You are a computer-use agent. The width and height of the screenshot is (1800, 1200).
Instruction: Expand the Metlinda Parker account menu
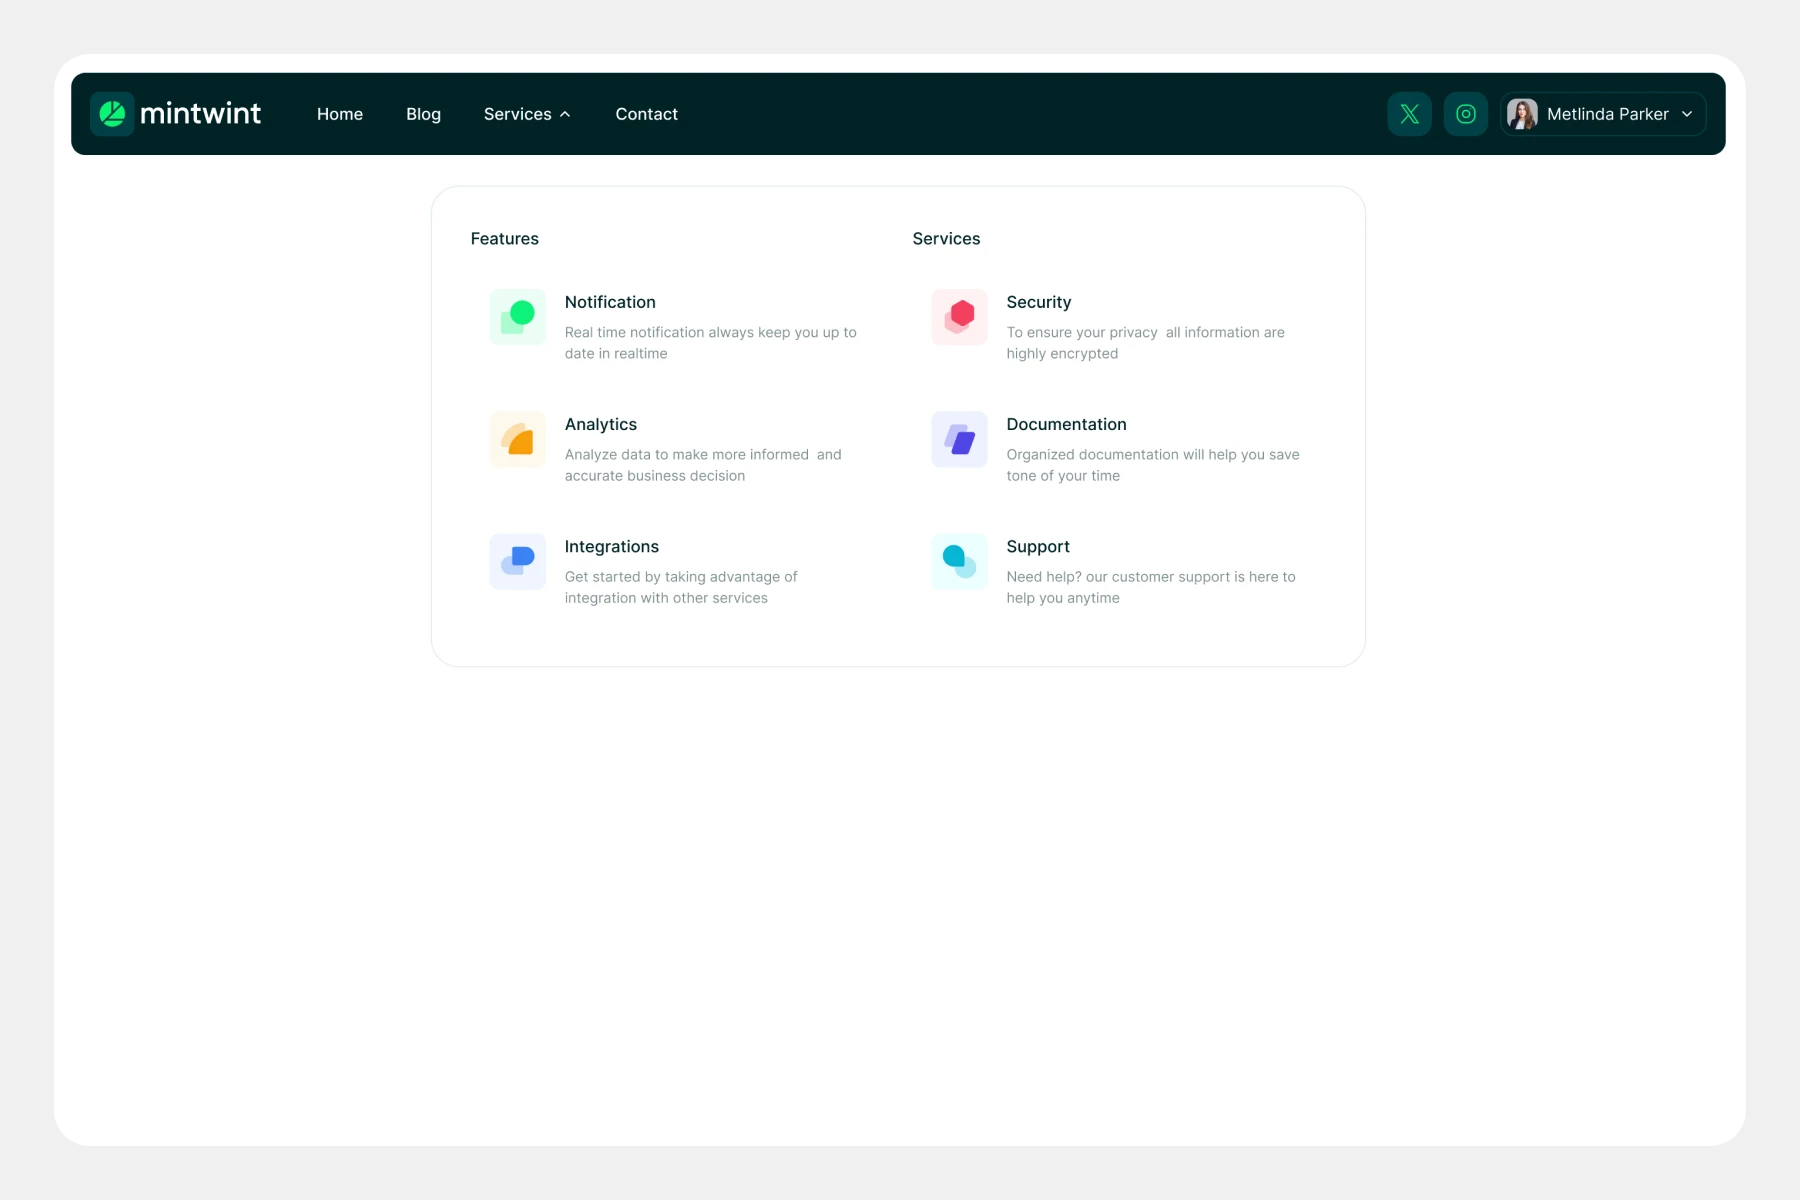(1606, 114)
